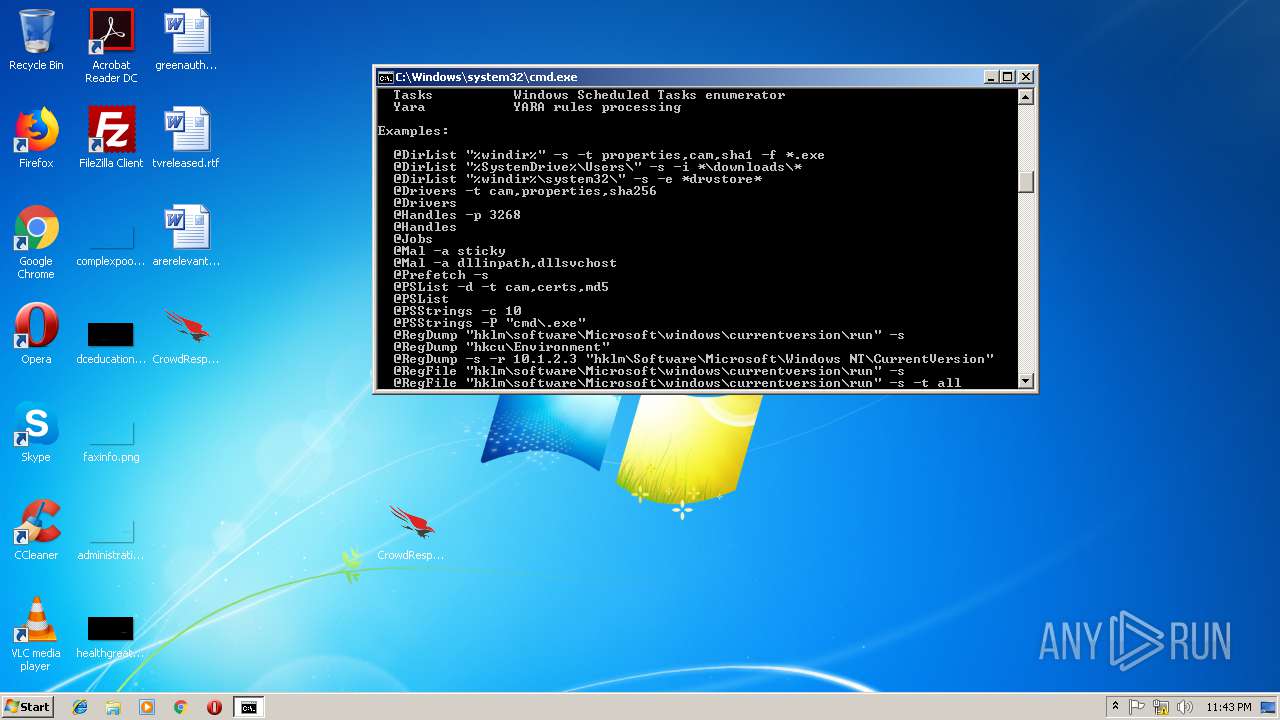Select the arerelevant Word document
Viewport: 1280px width, 720px height.
(186, 236)
